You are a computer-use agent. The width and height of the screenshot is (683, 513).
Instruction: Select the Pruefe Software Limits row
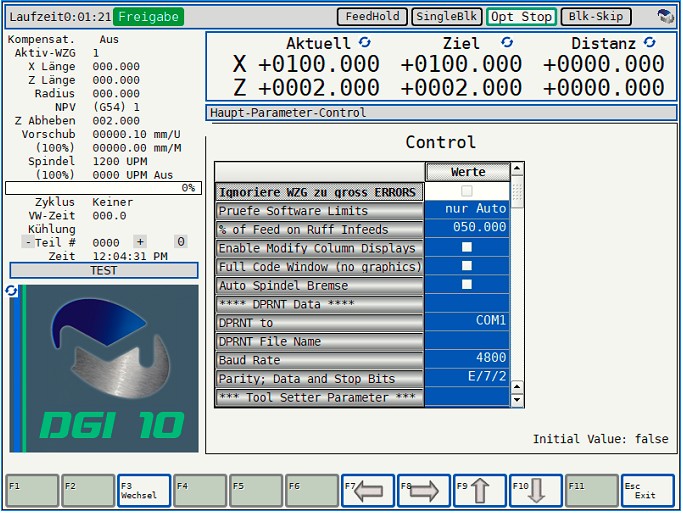pyautogui.click(x=319, y=211)
